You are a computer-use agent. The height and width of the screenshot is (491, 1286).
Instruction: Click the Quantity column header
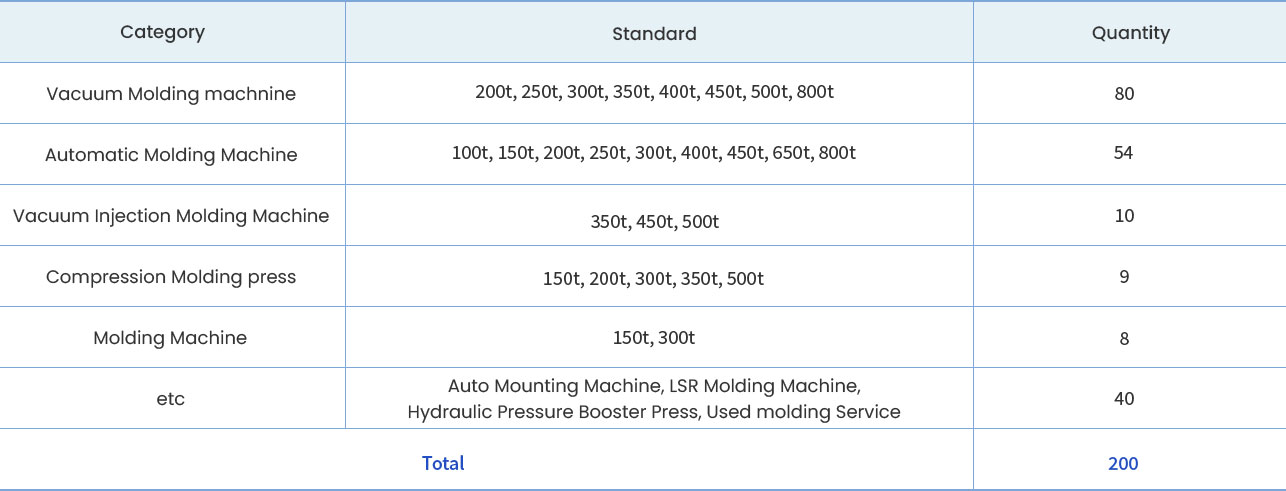click(x=1130, y=33)
